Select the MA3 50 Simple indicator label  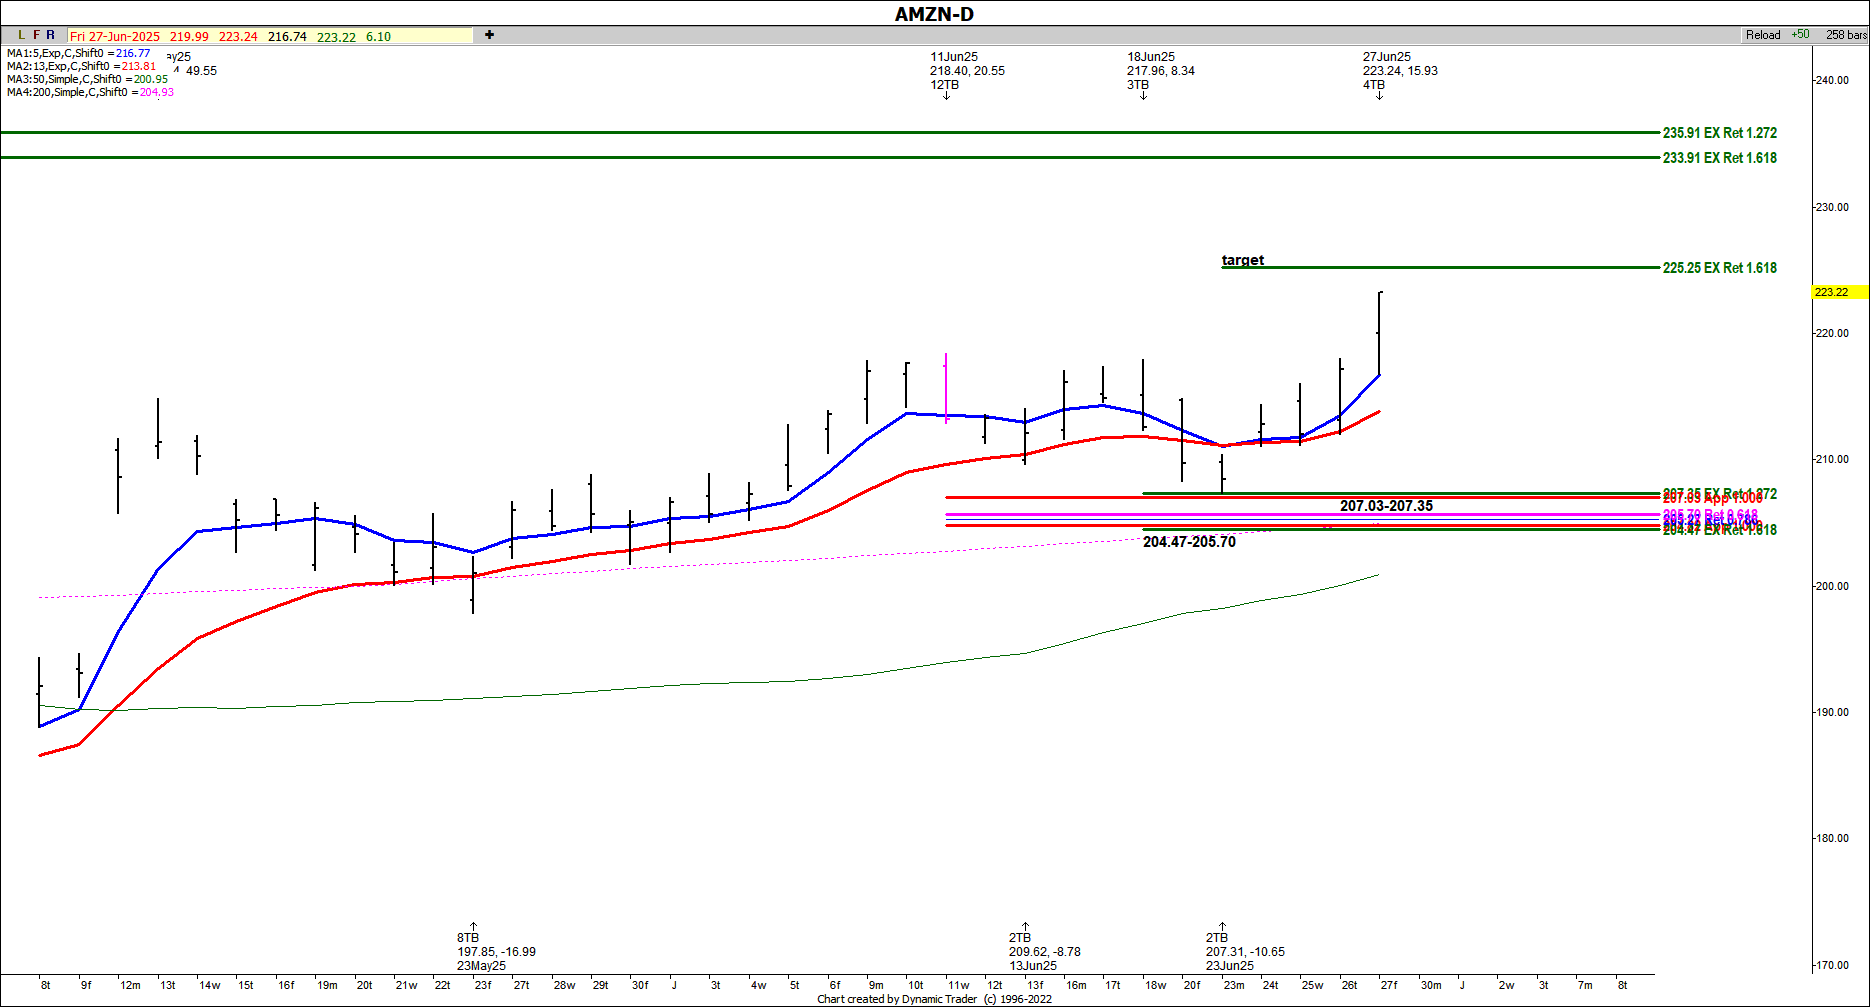(x=87, y=79)
